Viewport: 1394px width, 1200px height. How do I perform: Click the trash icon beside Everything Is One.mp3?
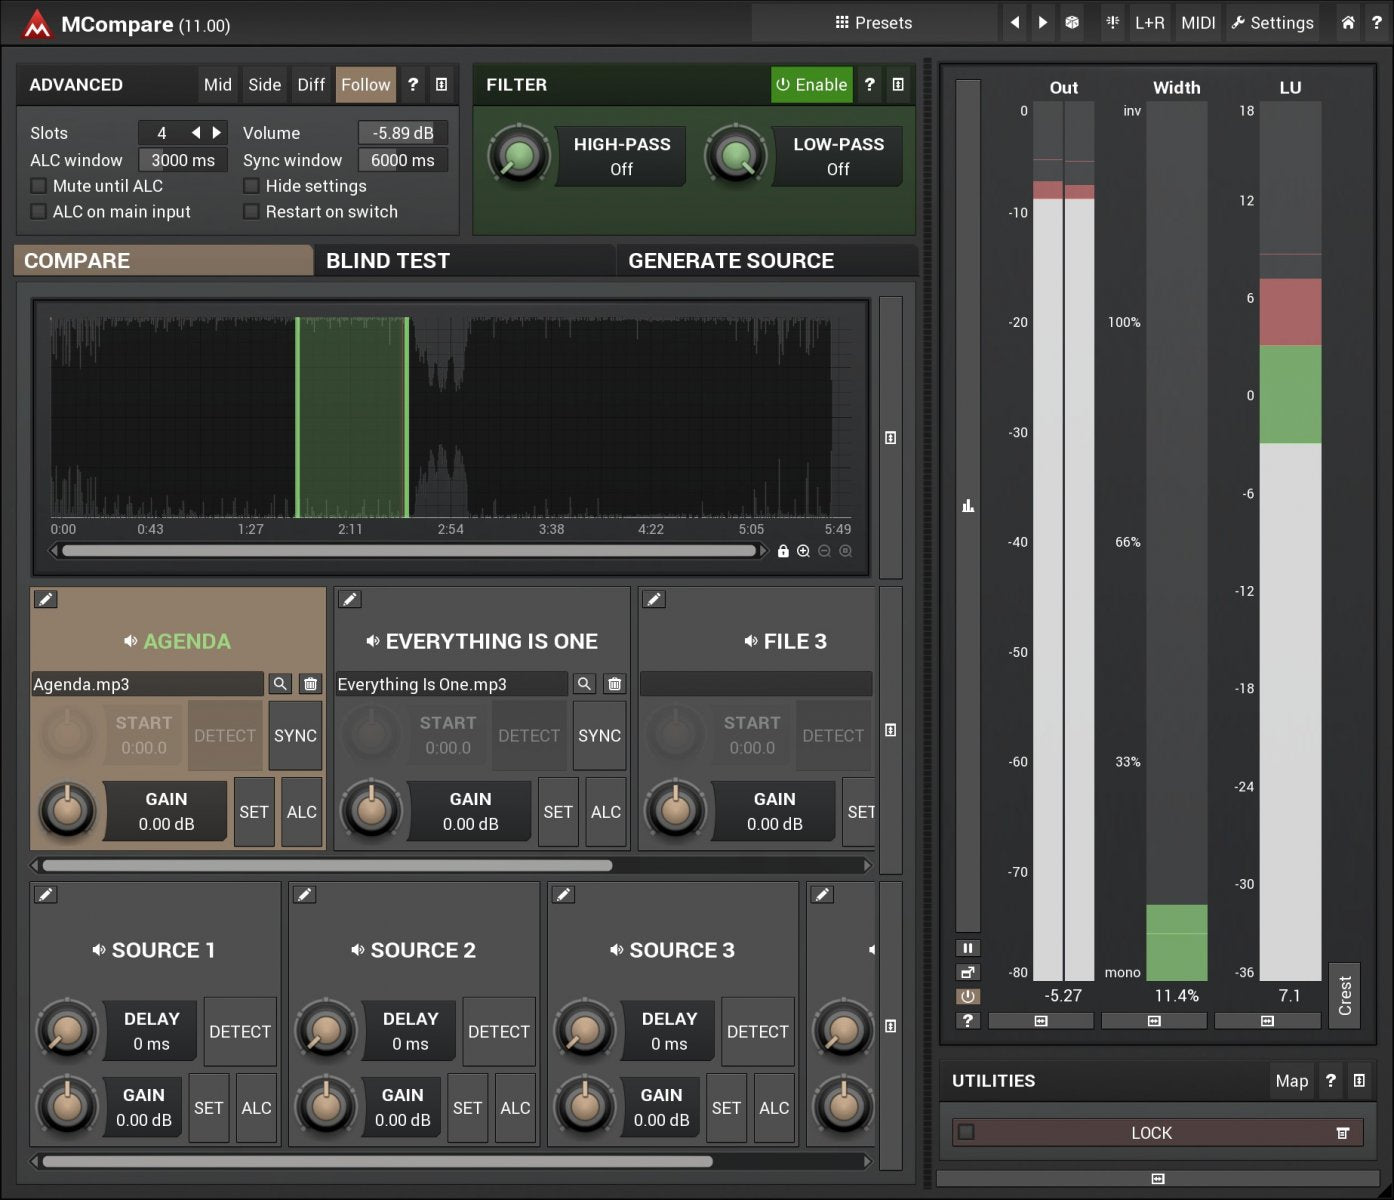pos(614,684)
